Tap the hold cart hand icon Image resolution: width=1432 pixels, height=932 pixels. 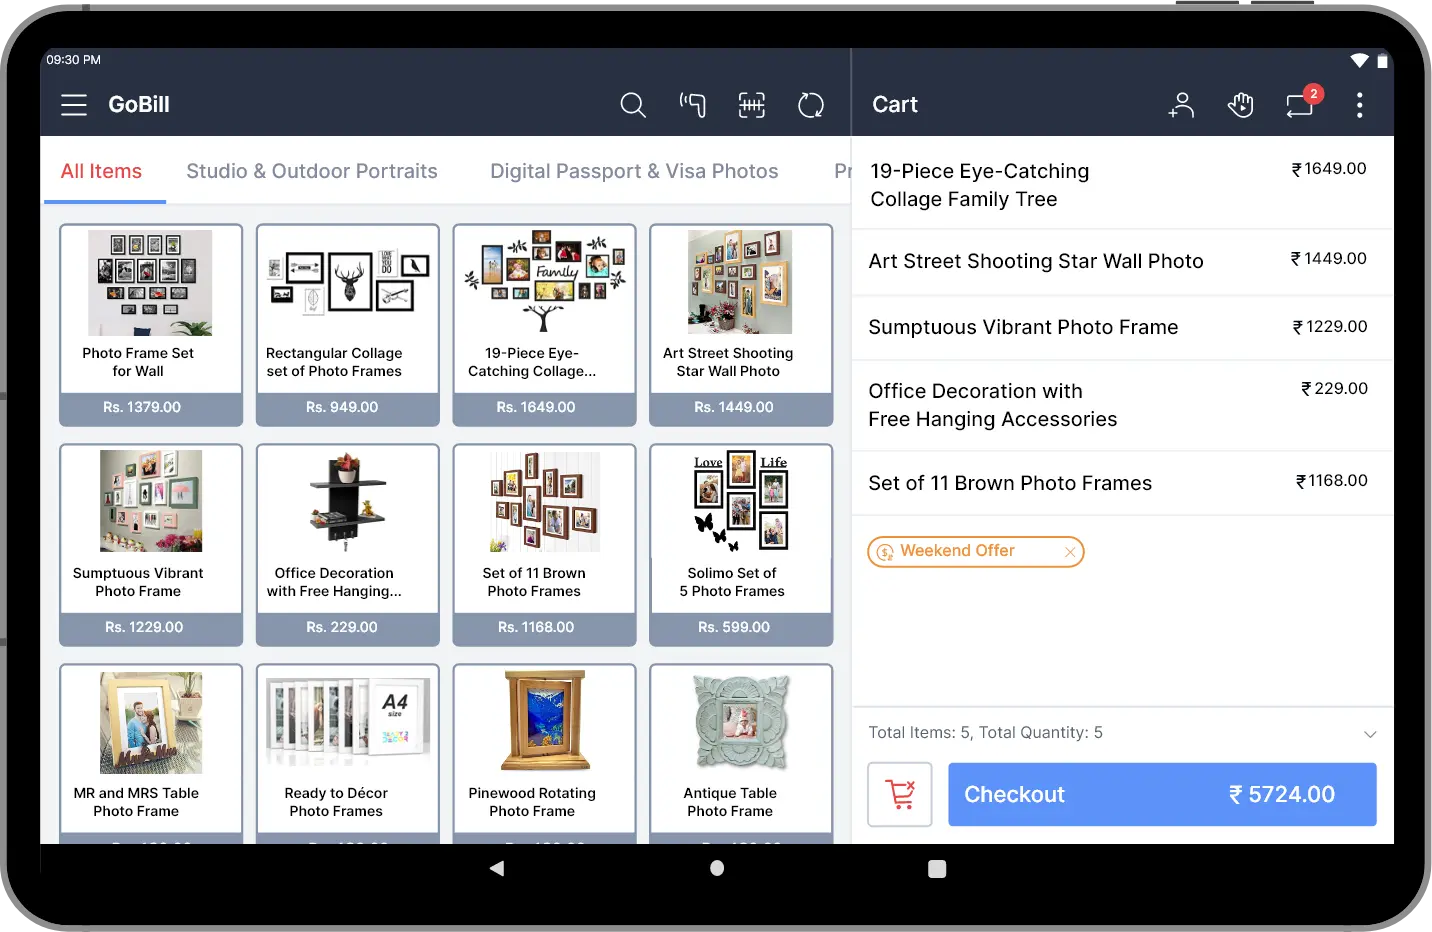tap(1240, 105)
